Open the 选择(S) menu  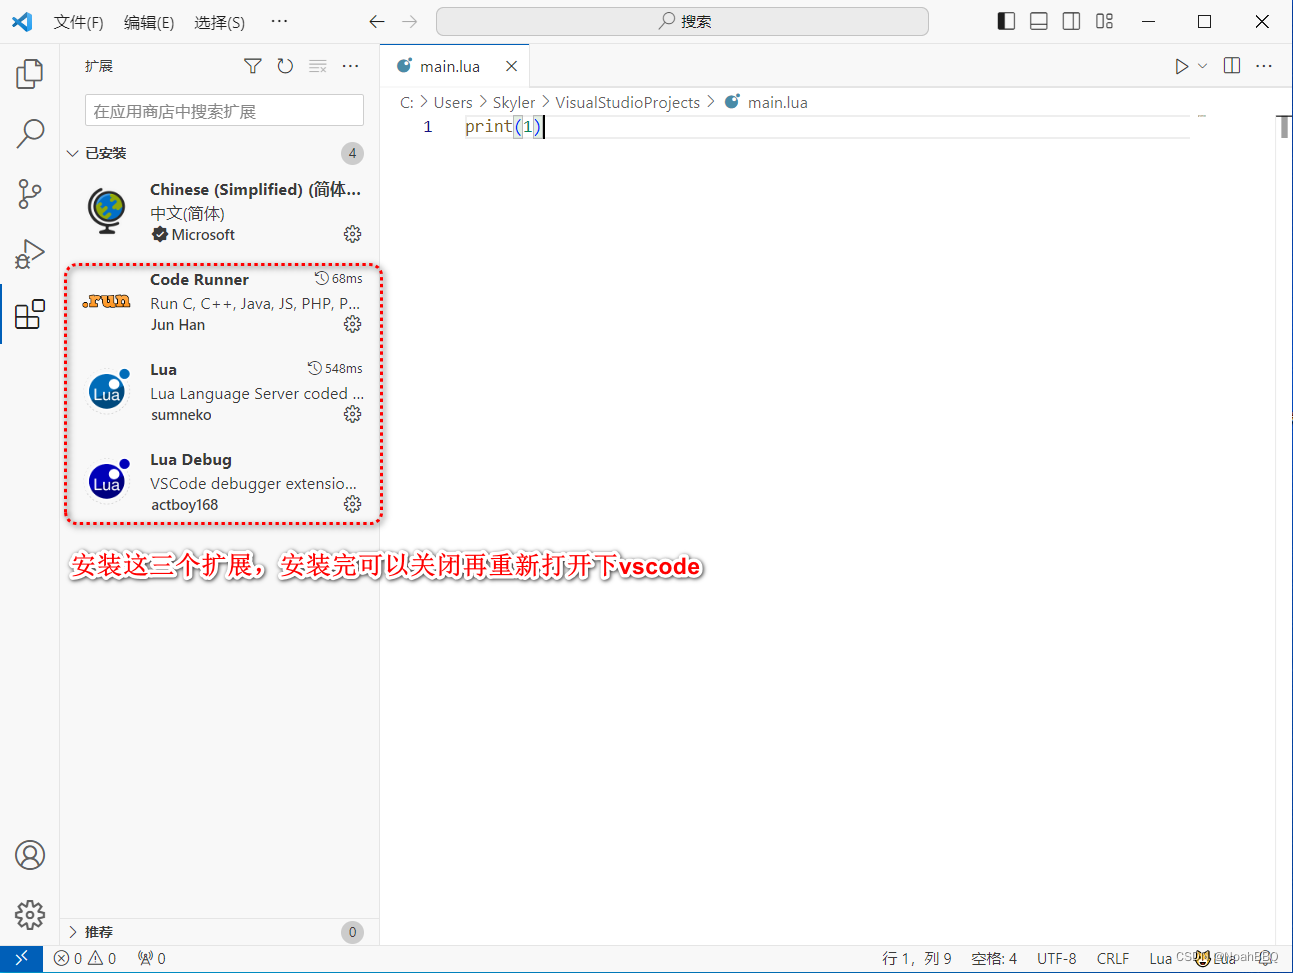pos(219,22)
